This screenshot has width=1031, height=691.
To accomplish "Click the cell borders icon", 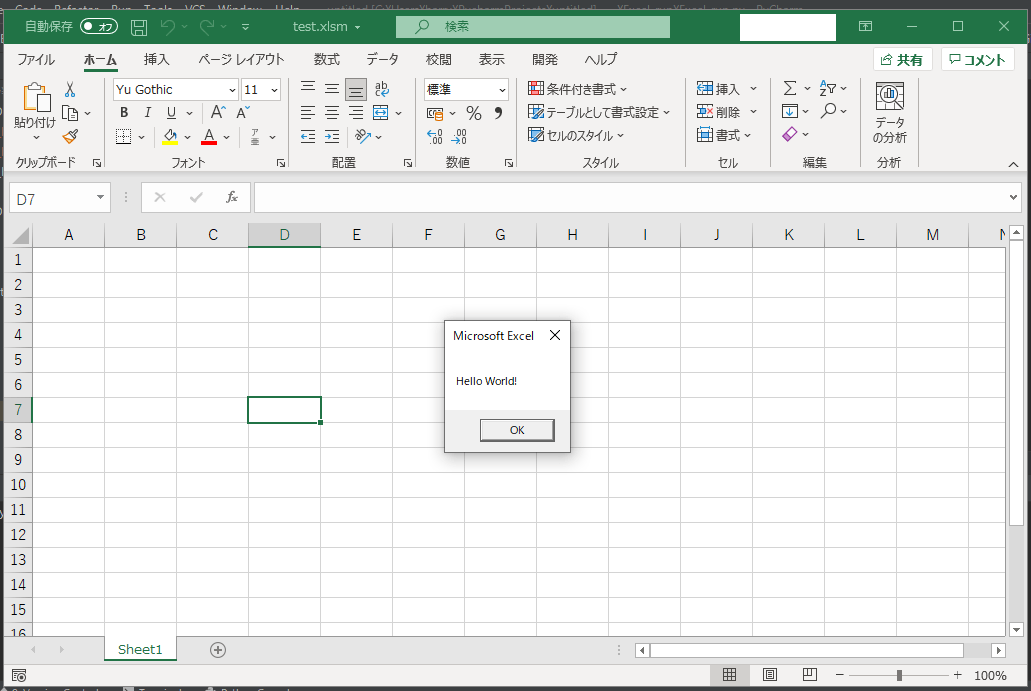I will pyautogui.click(x=124, y=137).
